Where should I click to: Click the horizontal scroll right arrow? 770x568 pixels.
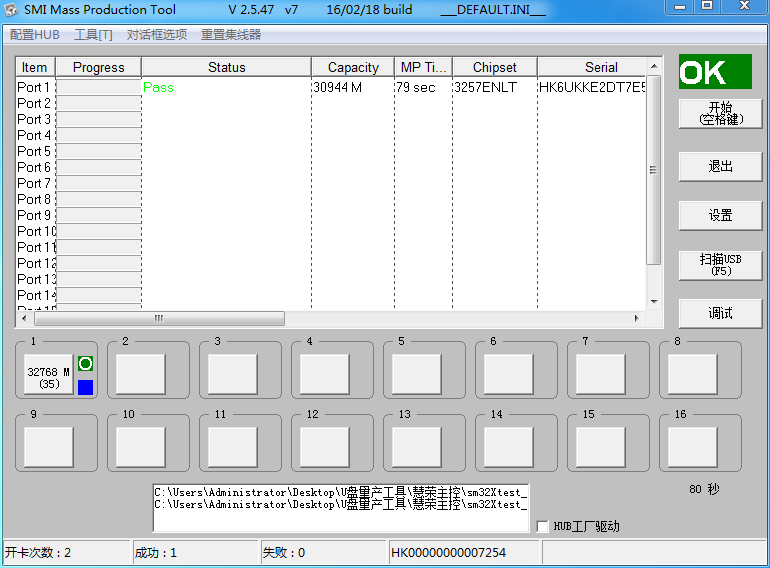click(637, 319)
